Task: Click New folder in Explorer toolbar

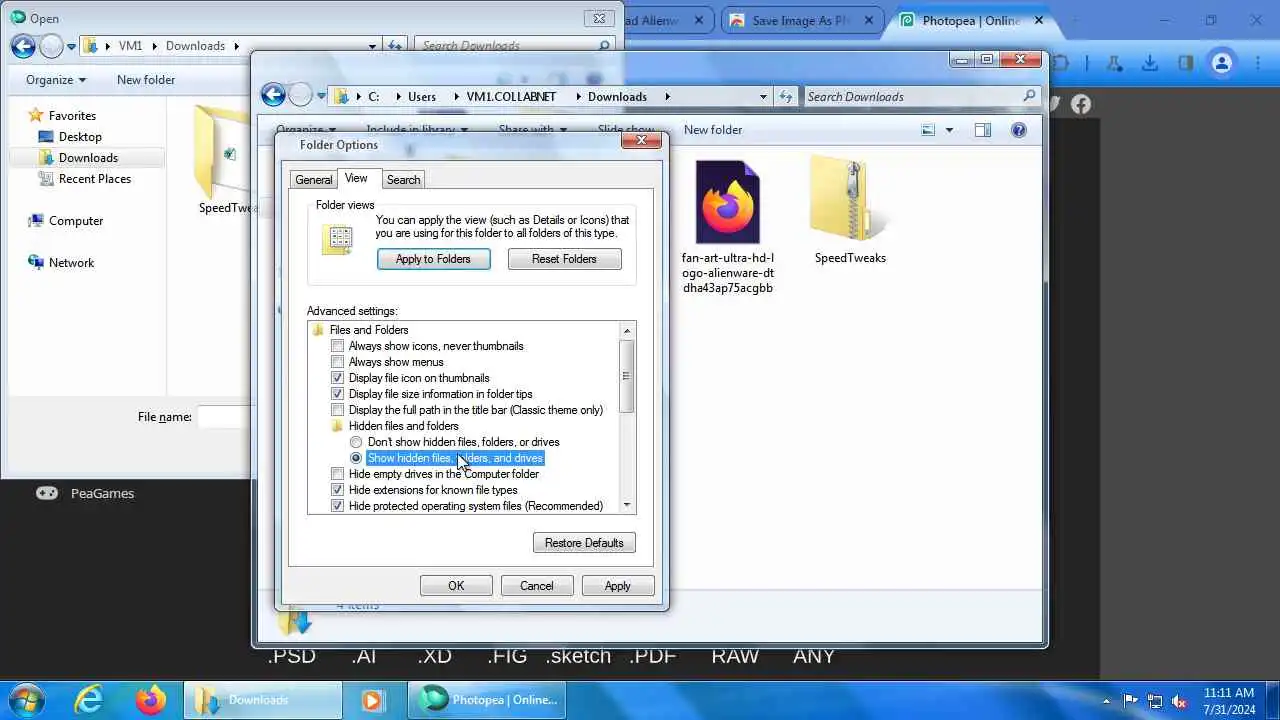Action: [x=713, y=130]
